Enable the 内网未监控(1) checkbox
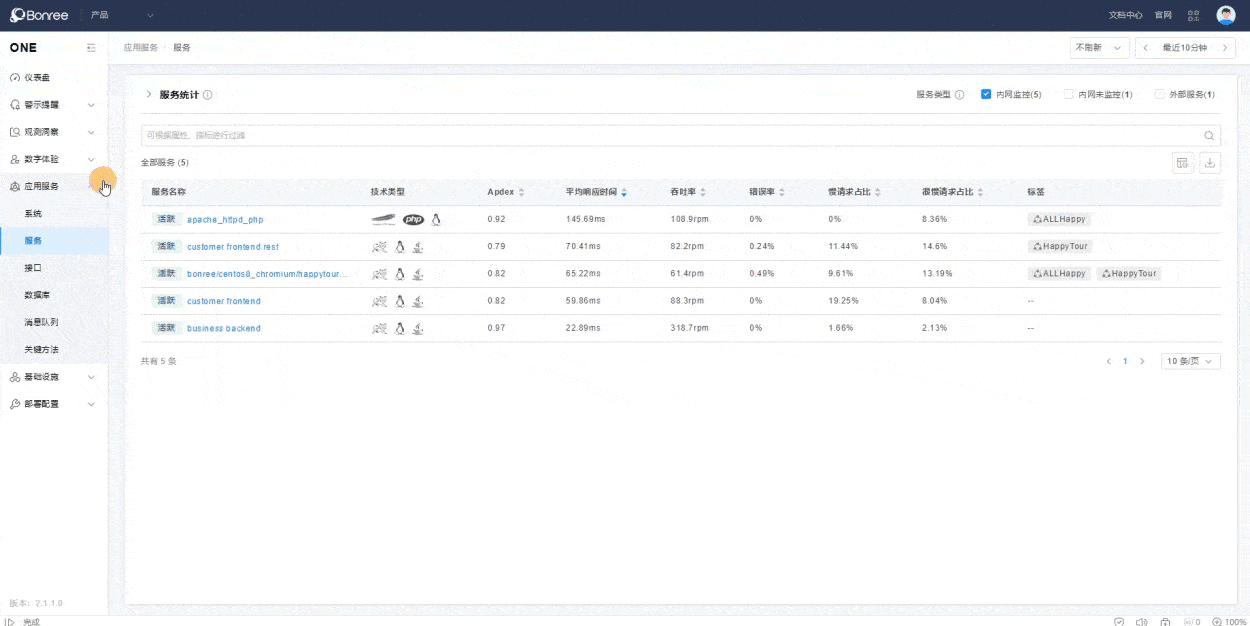1250x626 pixels. coord(1068,94)
